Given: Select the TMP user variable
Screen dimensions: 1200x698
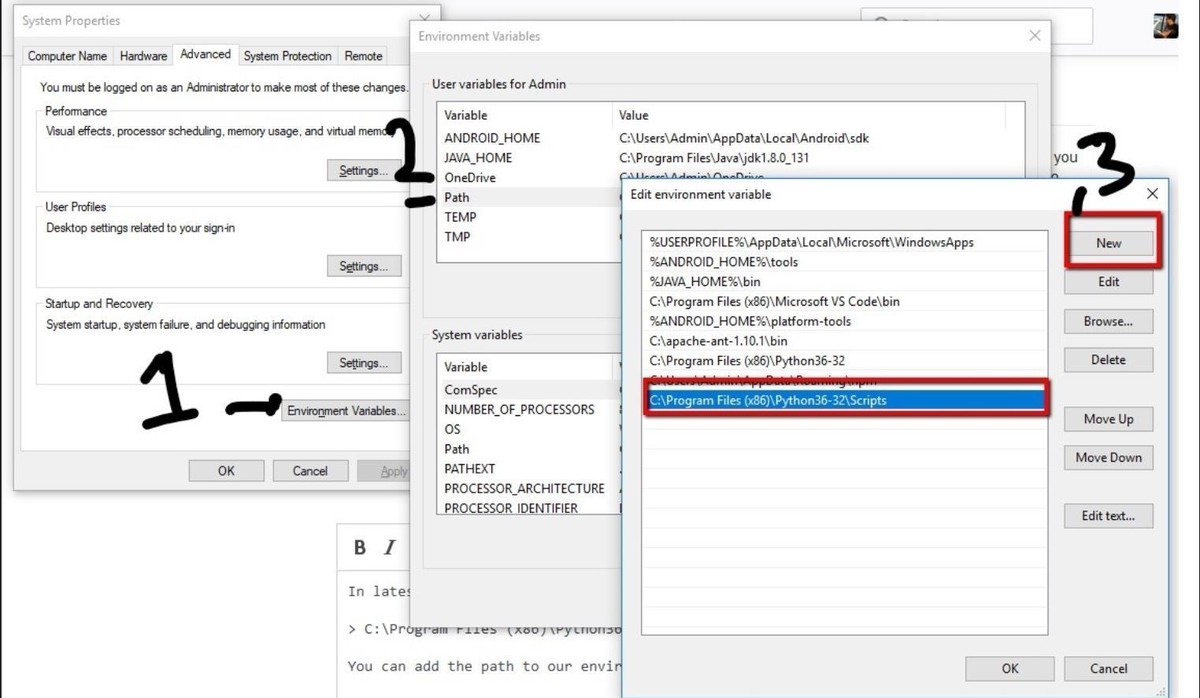Looking at the screenshot, I should (x=457, y=237).
